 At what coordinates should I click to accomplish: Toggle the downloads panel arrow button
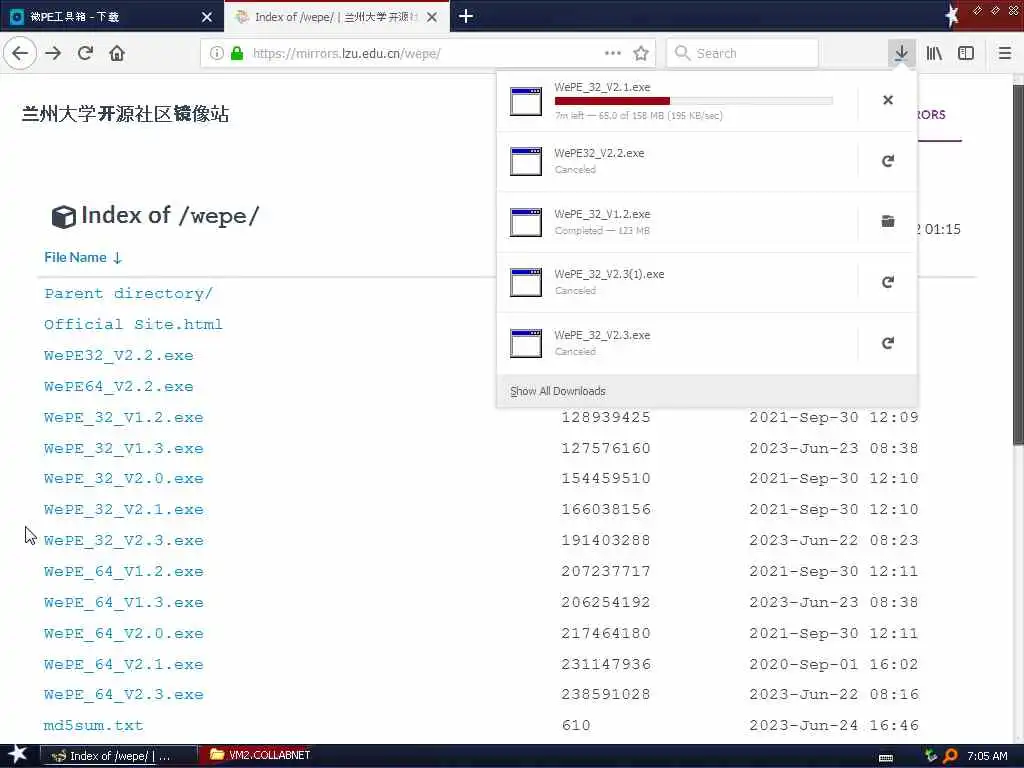click(901, 53)
